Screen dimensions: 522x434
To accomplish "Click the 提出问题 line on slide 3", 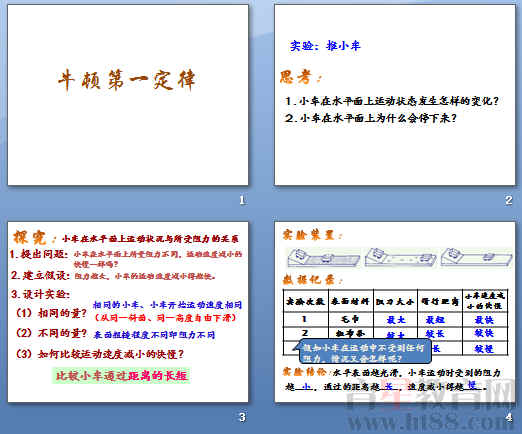I will 126,259.
